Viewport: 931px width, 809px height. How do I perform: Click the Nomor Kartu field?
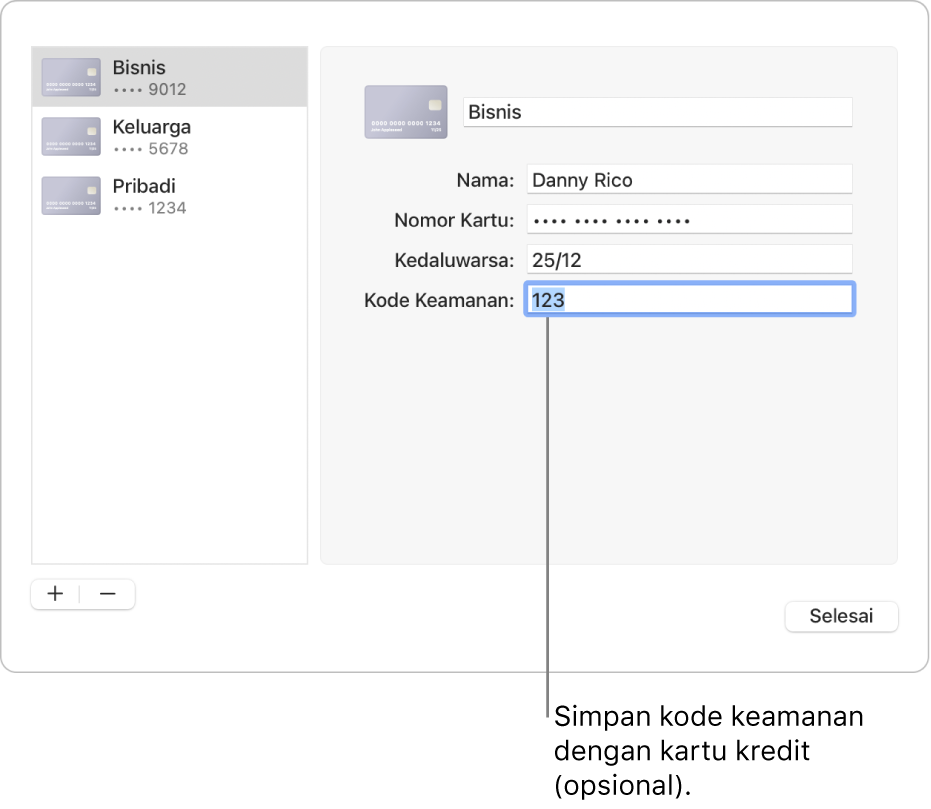[x=689, y=220]
